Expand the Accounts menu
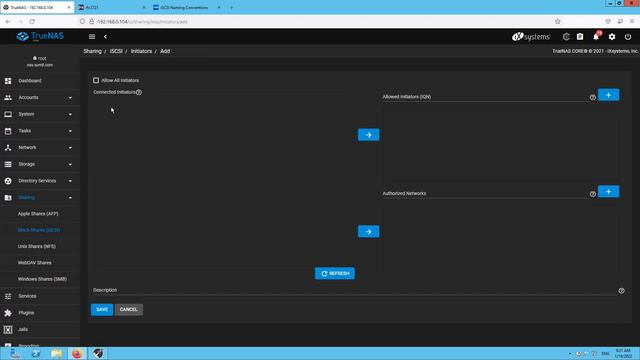 click(x=40, y=98)
